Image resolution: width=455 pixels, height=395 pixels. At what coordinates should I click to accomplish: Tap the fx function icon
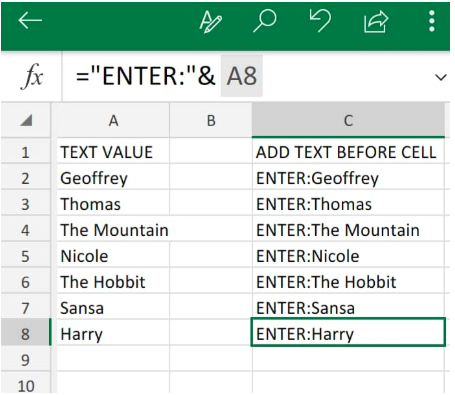[x=32, y=77]
